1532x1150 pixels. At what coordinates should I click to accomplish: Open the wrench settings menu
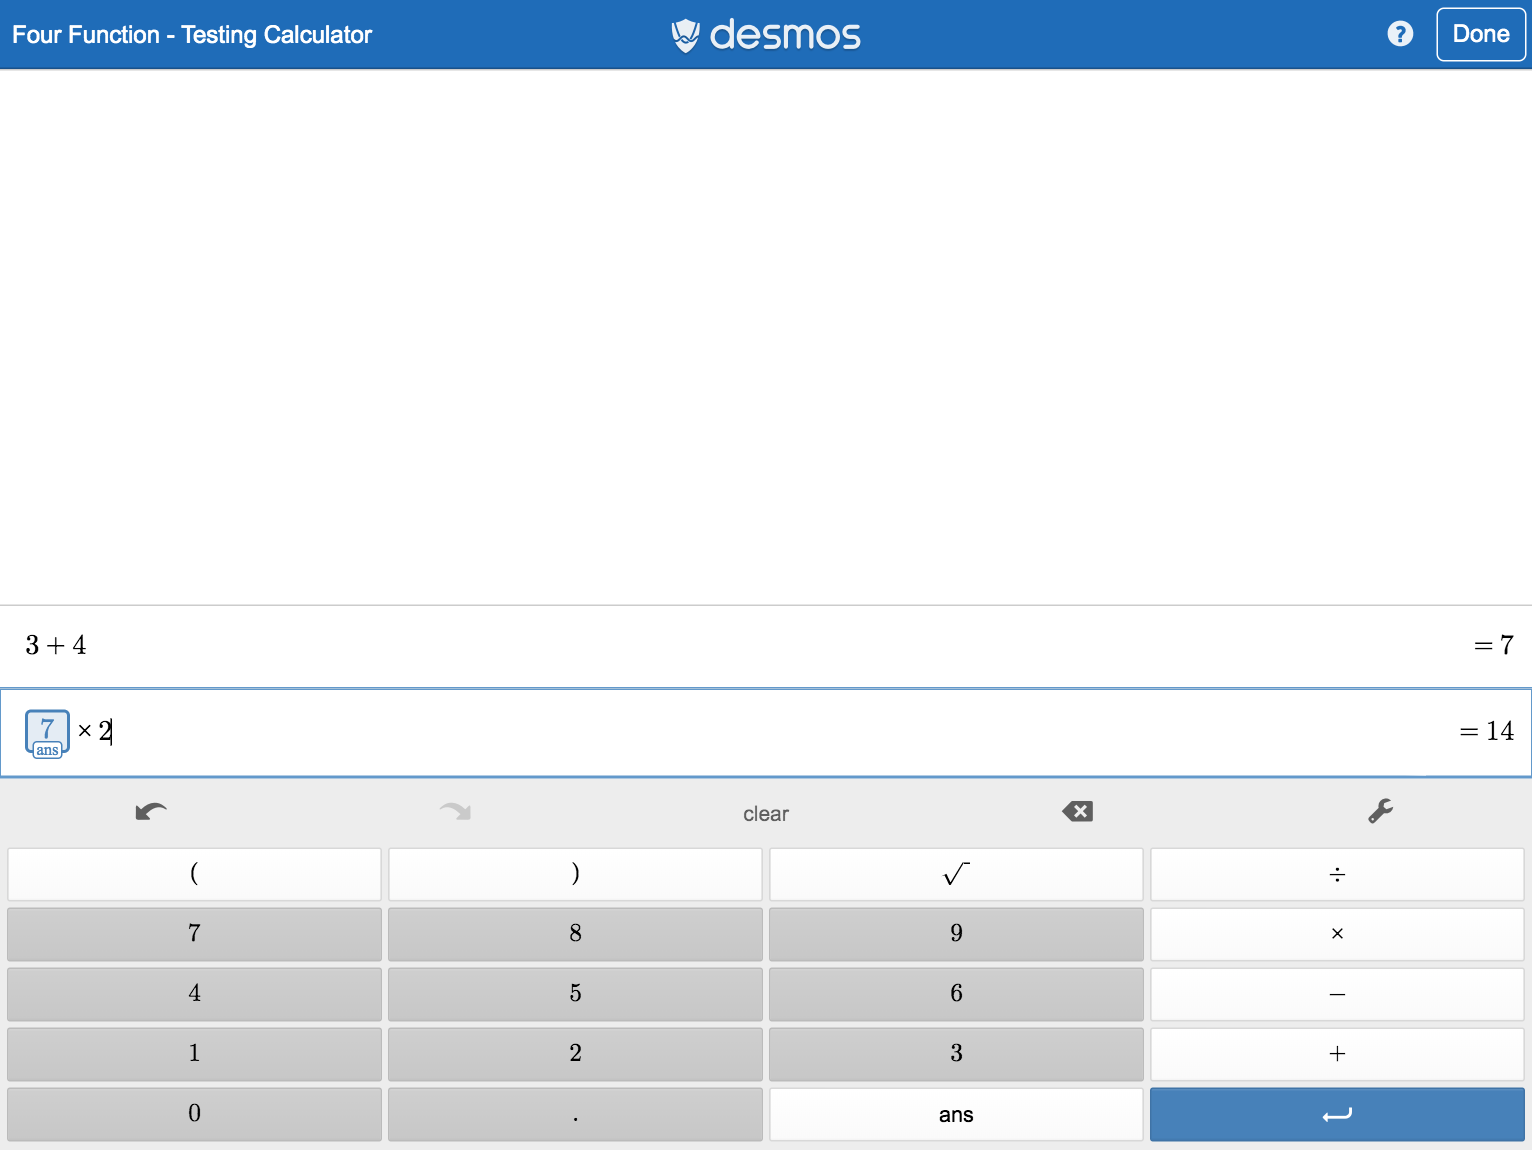pyautogui.click(x=1380, y=811)
